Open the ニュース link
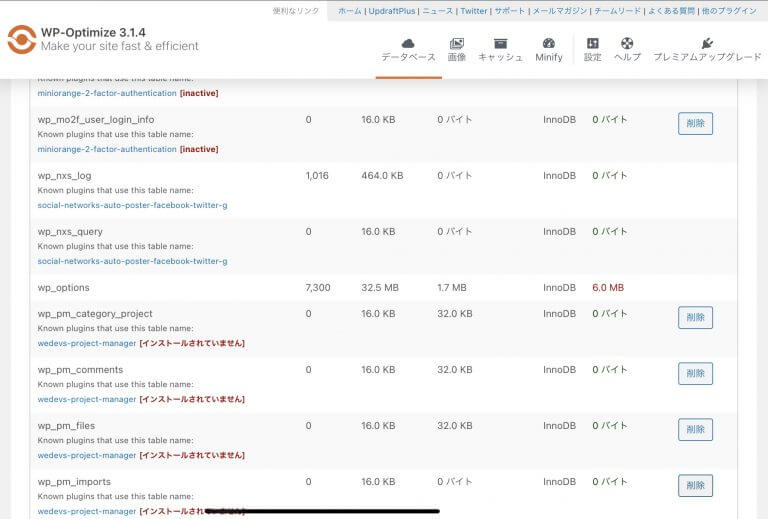Image resolution: width=768 pixels, height=519 pixels. pos(437,11)
